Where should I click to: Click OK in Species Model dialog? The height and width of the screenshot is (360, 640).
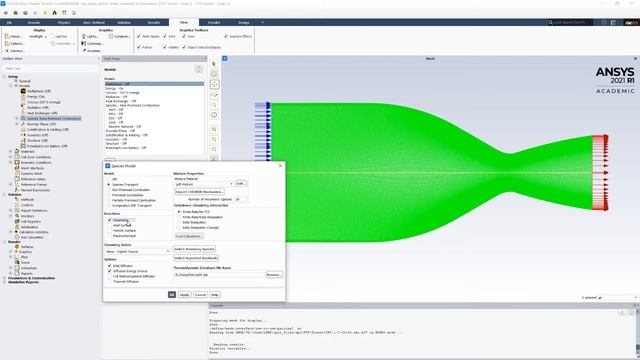pyautogui.click(x=172, y=295)
